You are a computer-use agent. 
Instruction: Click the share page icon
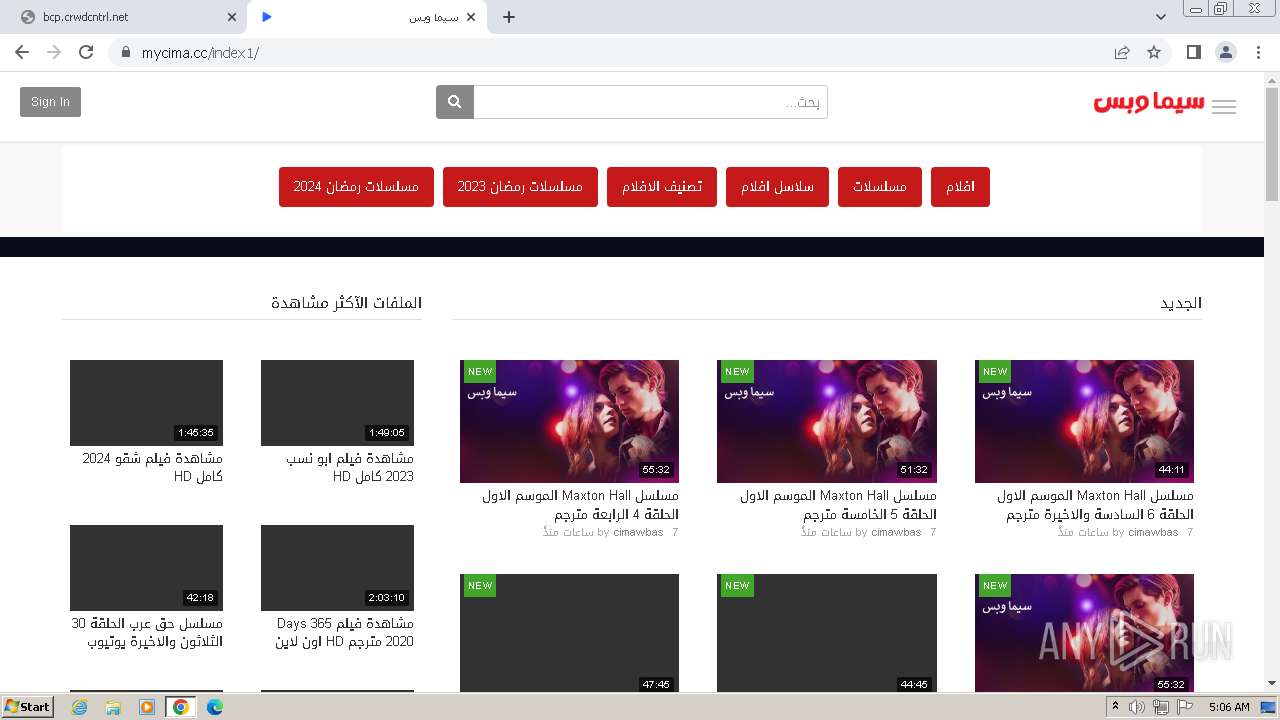pyautogui.click(x=1122, y=52)
